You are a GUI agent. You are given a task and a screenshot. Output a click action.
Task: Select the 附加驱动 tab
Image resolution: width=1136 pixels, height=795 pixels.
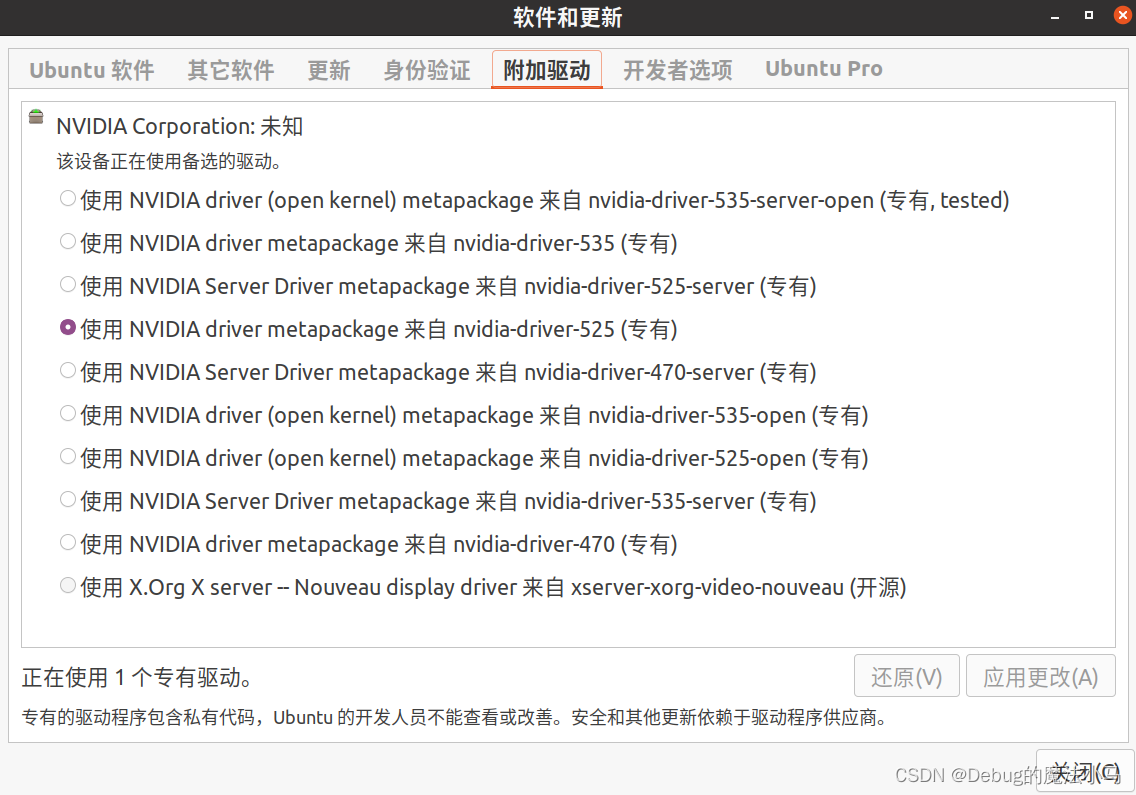tap(547, 70)
